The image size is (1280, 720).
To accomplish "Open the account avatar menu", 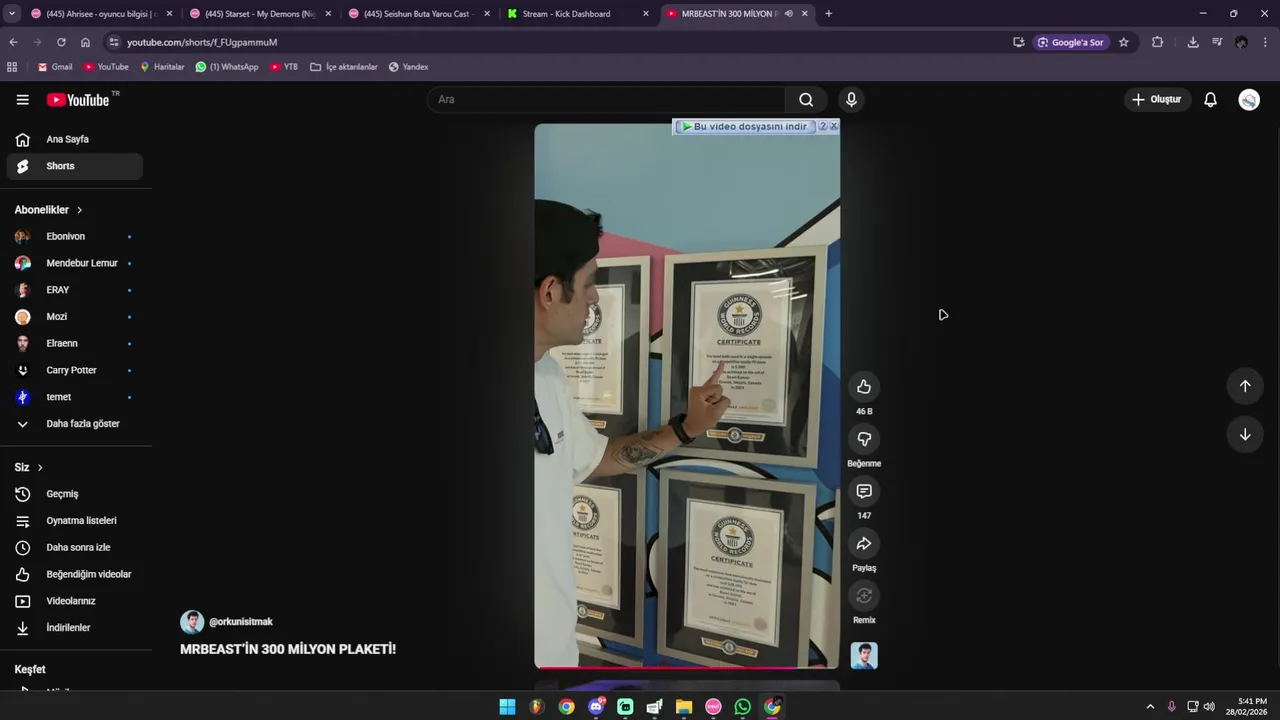I will [x=1249, y=99].
